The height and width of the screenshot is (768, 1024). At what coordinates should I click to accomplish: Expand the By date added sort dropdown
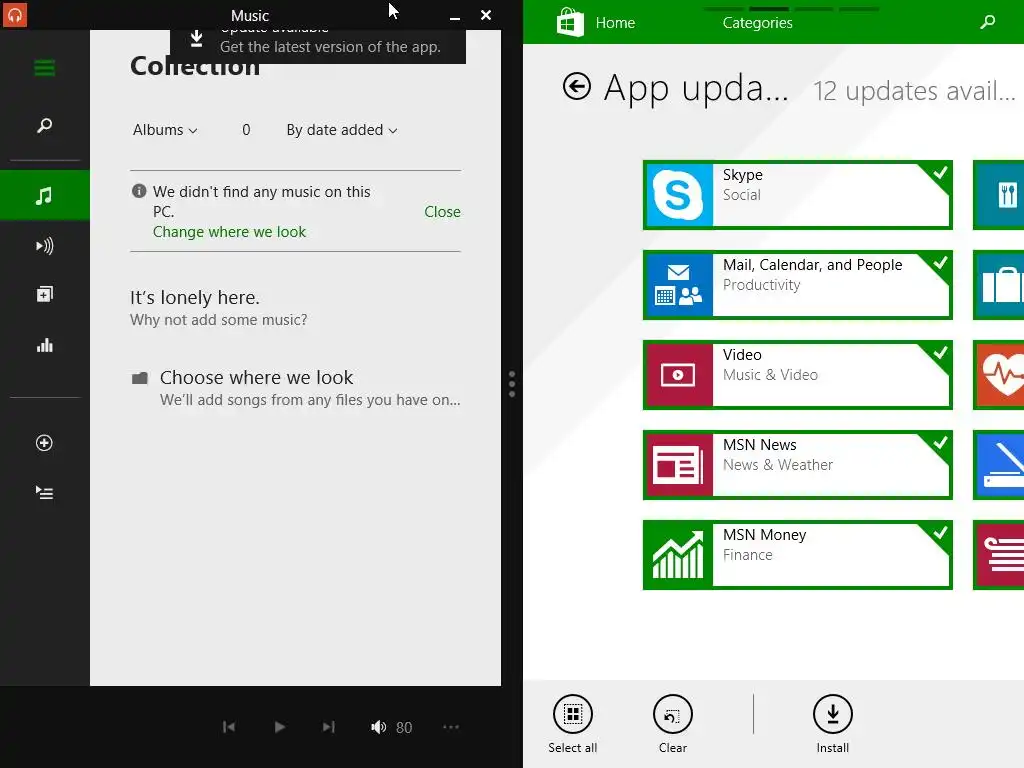coord(342,130)
